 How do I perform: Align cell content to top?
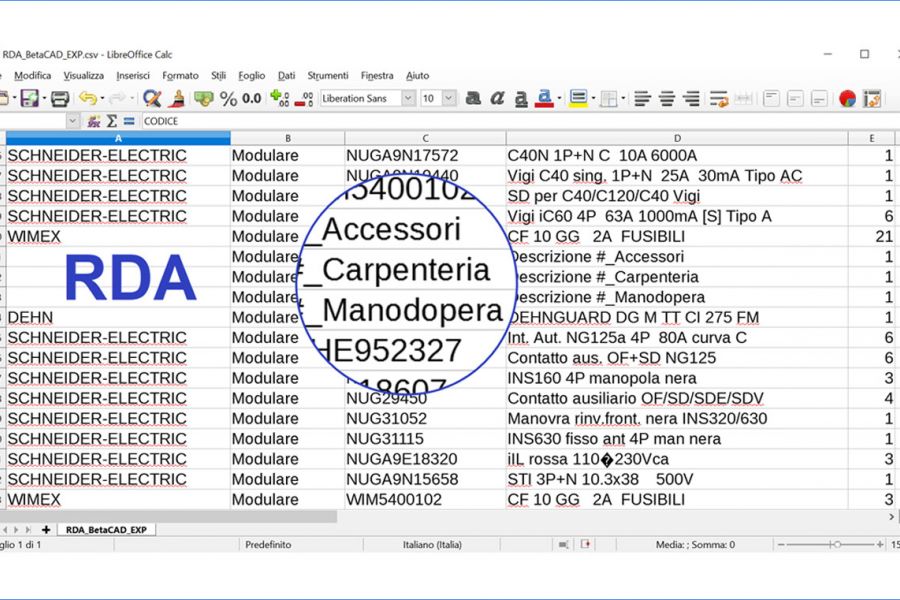pos(771,99)
